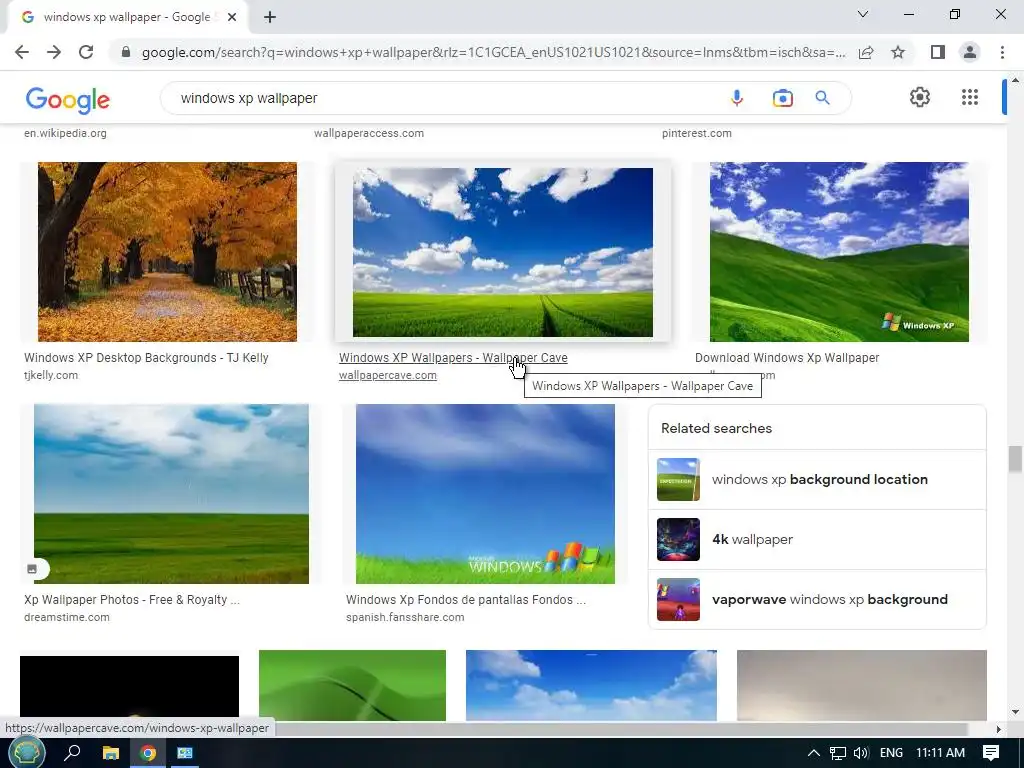Close the windows xp wallpaper tab
Viewport: 1024px width, 768px height.
click(232, 17)
